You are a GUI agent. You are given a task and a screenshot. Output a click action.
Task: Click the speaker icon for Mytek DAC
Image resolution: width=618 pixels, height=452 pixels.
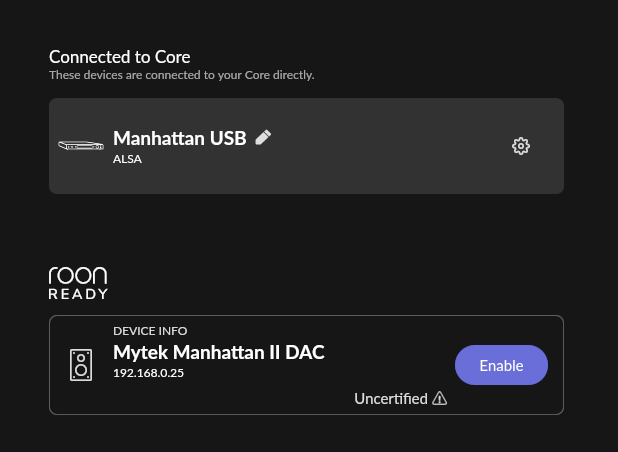tap(80, 364)
